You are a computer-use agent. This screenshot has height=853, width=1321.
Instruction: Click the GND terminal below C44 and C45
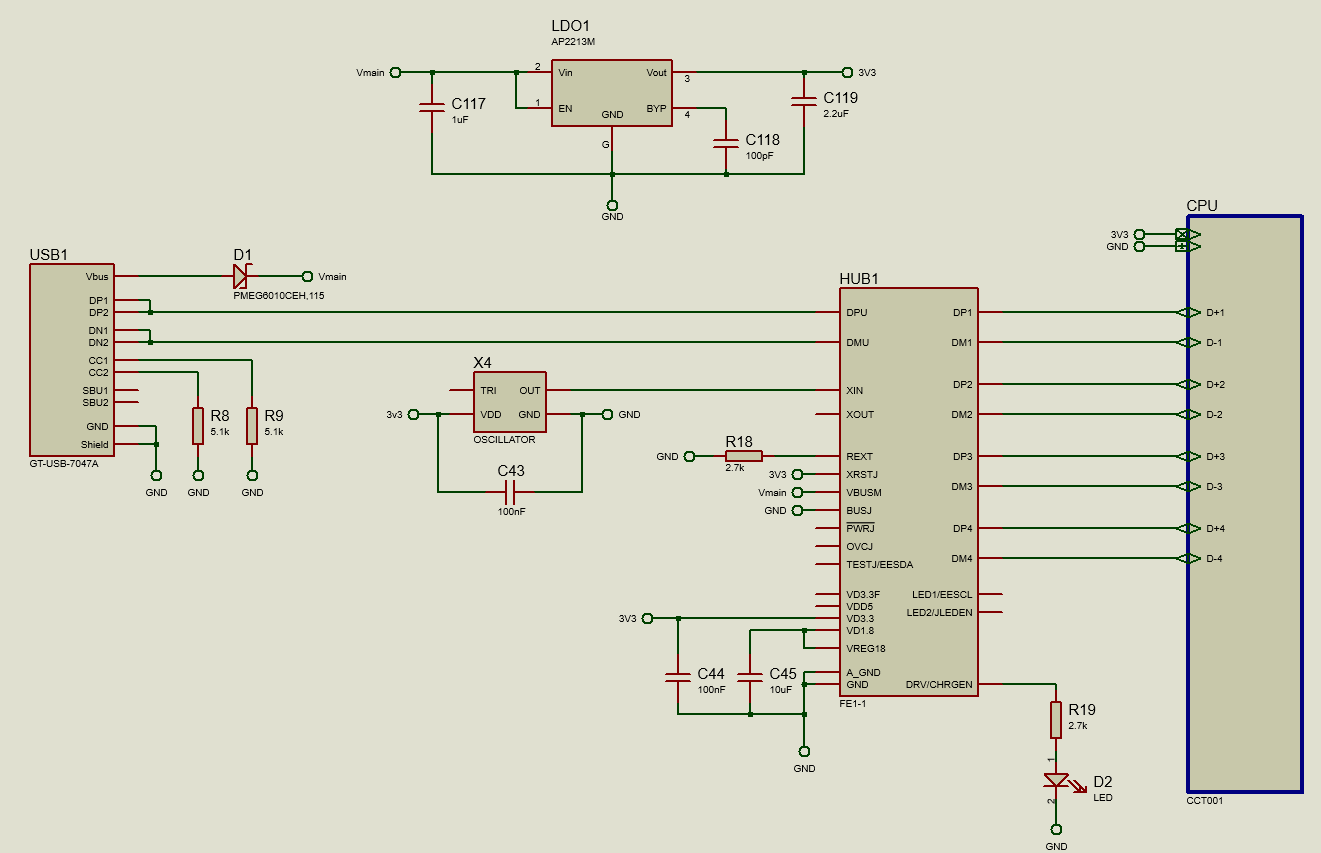(x=804, y=751)
